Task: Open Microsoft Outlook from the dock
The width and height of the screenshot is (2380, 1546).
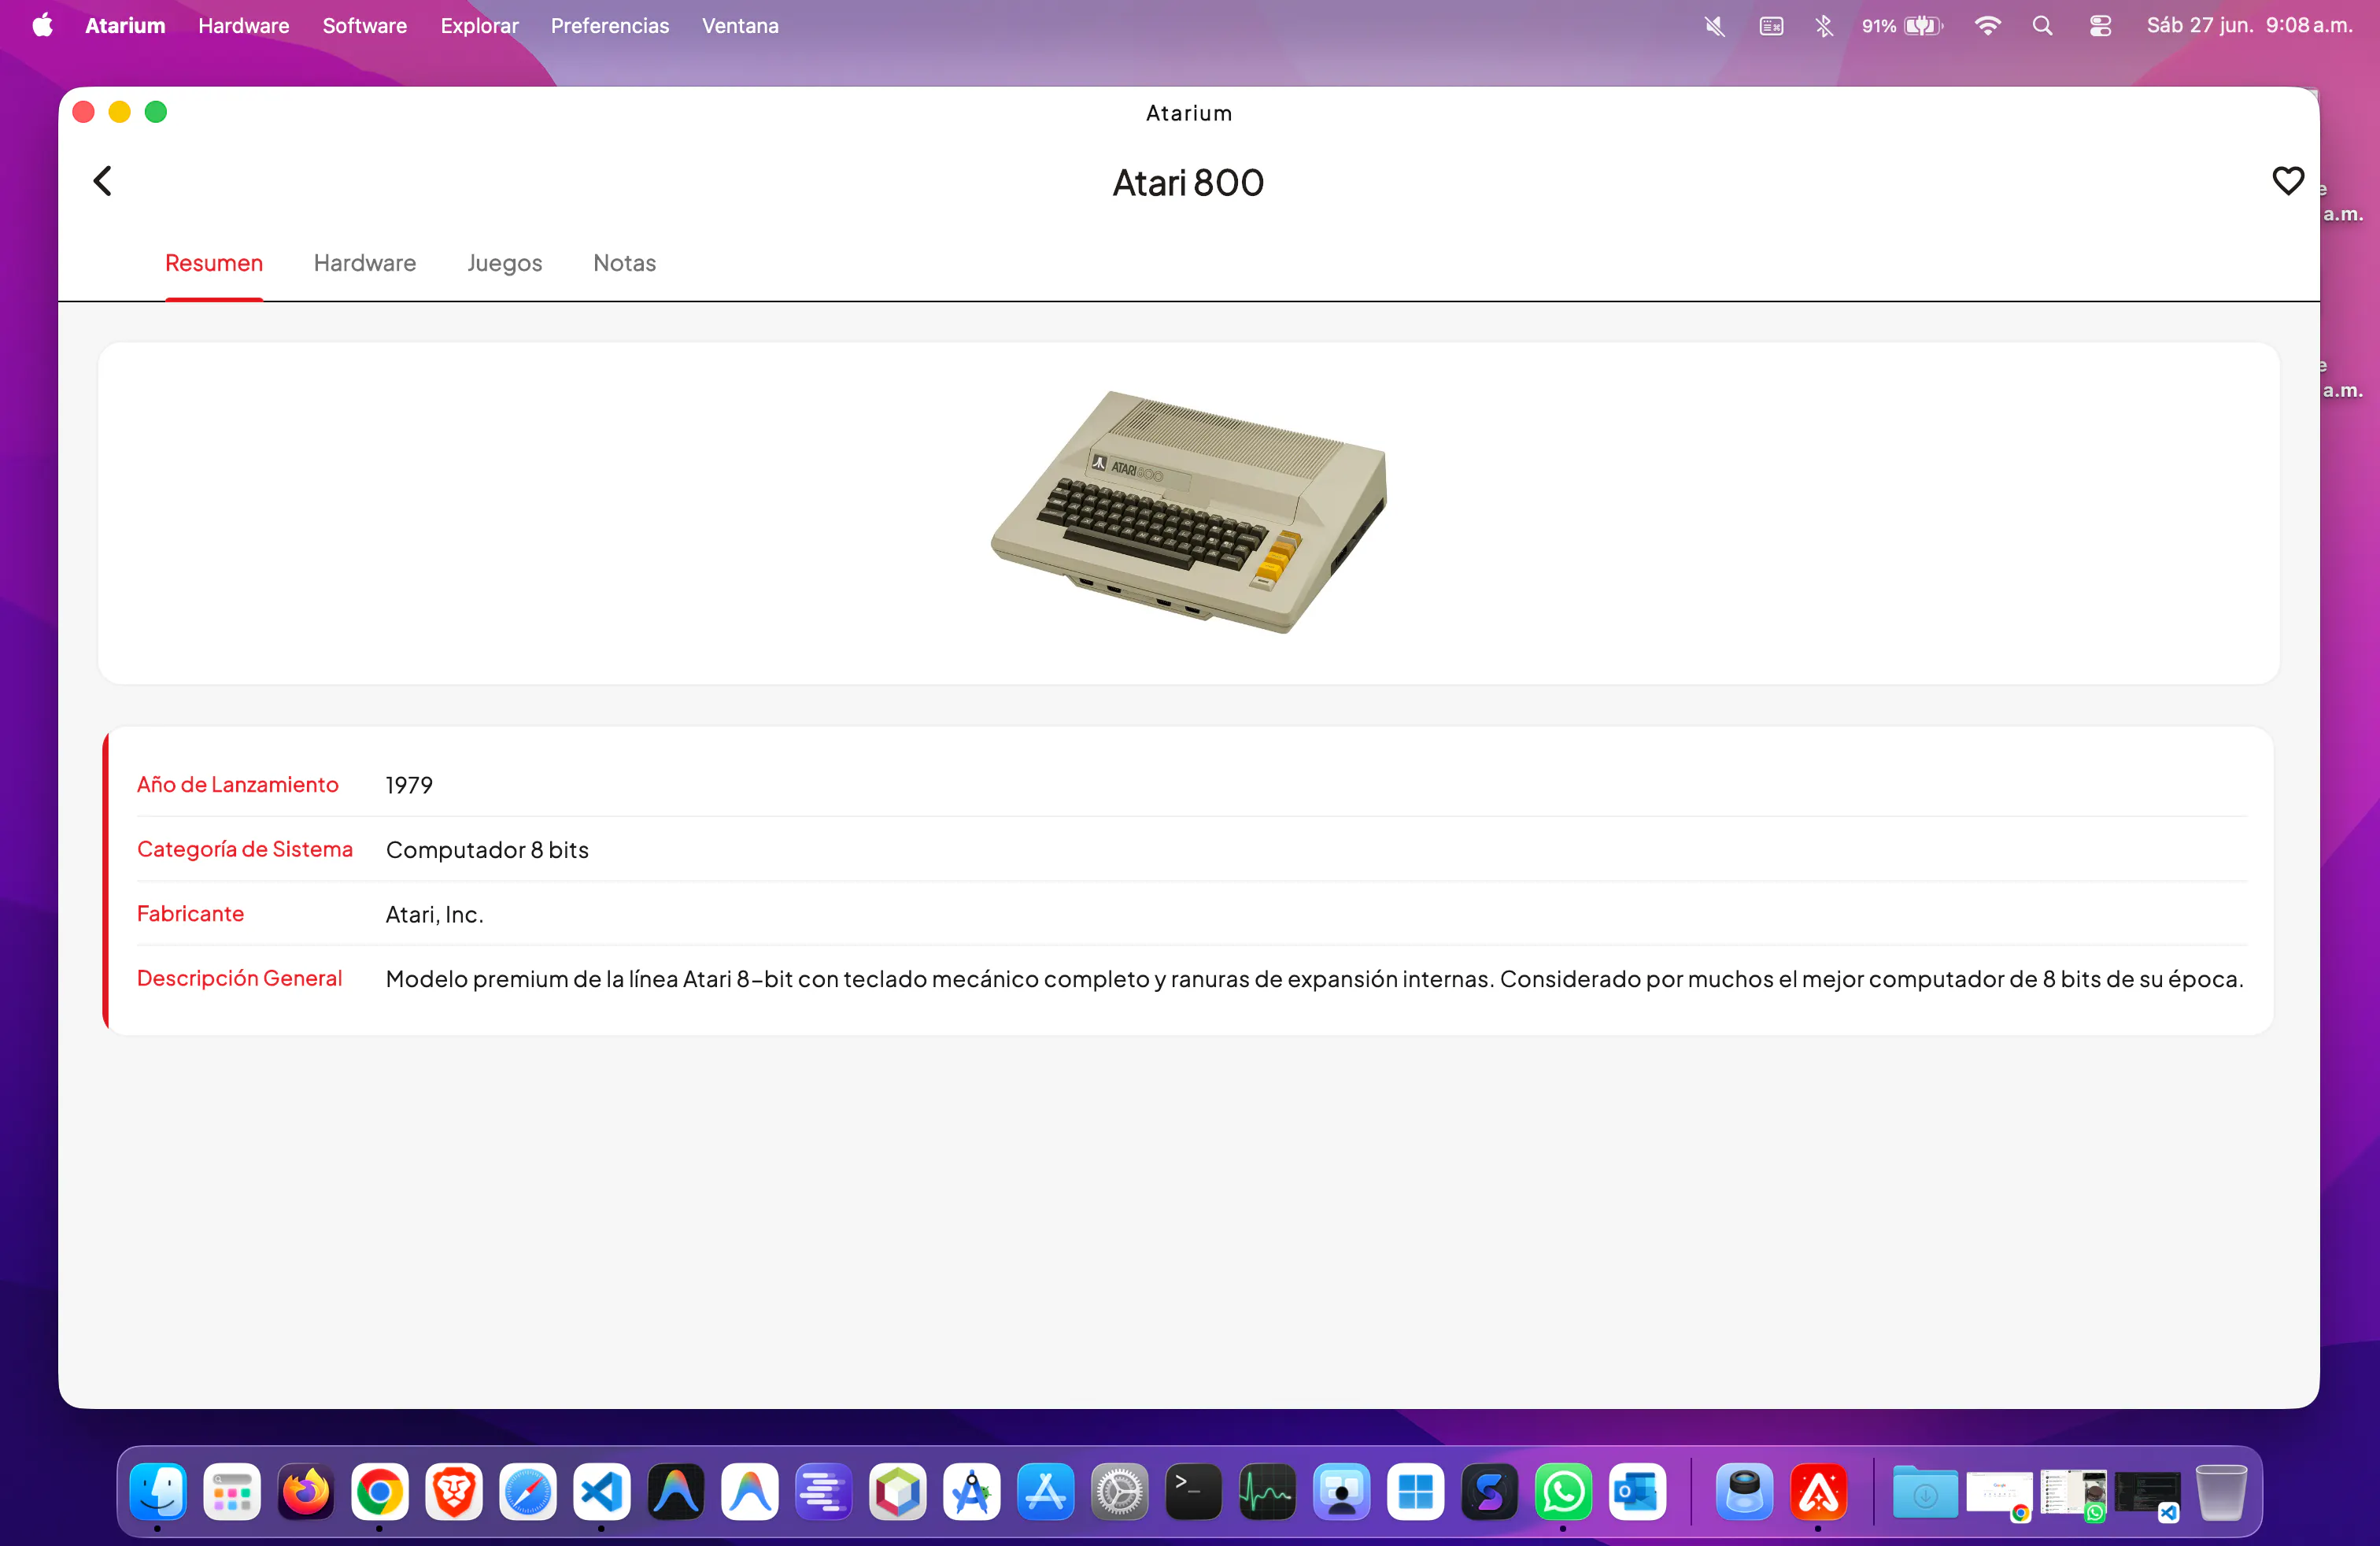Action: click(x=1638, y=1492)
